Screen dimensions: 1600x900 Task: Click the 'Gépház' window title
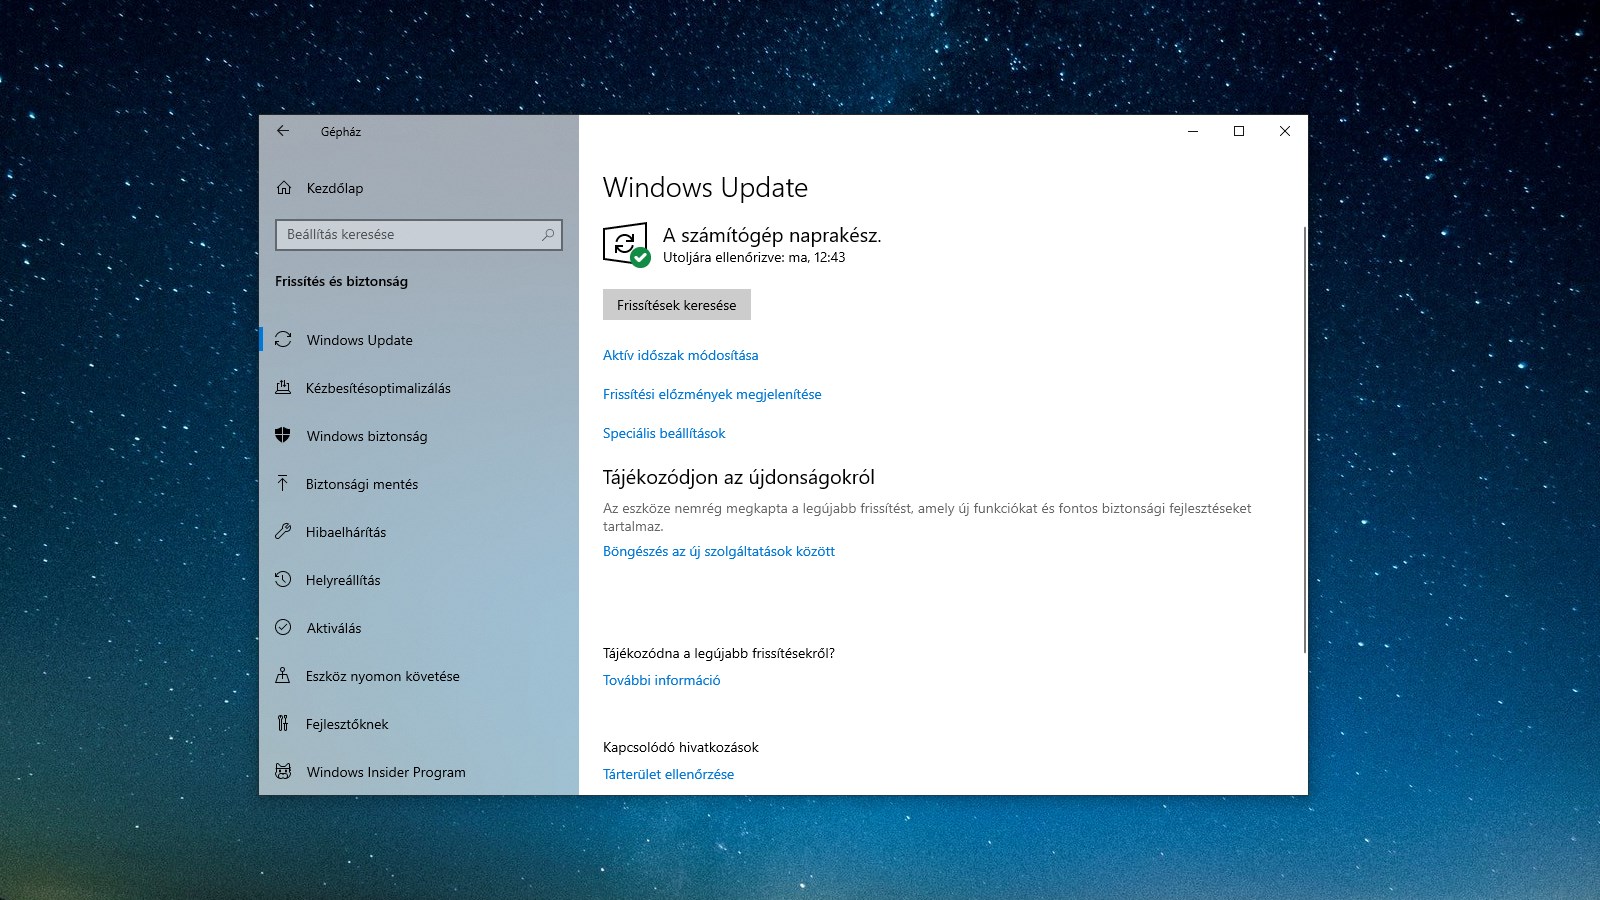[x=341, y=131]
